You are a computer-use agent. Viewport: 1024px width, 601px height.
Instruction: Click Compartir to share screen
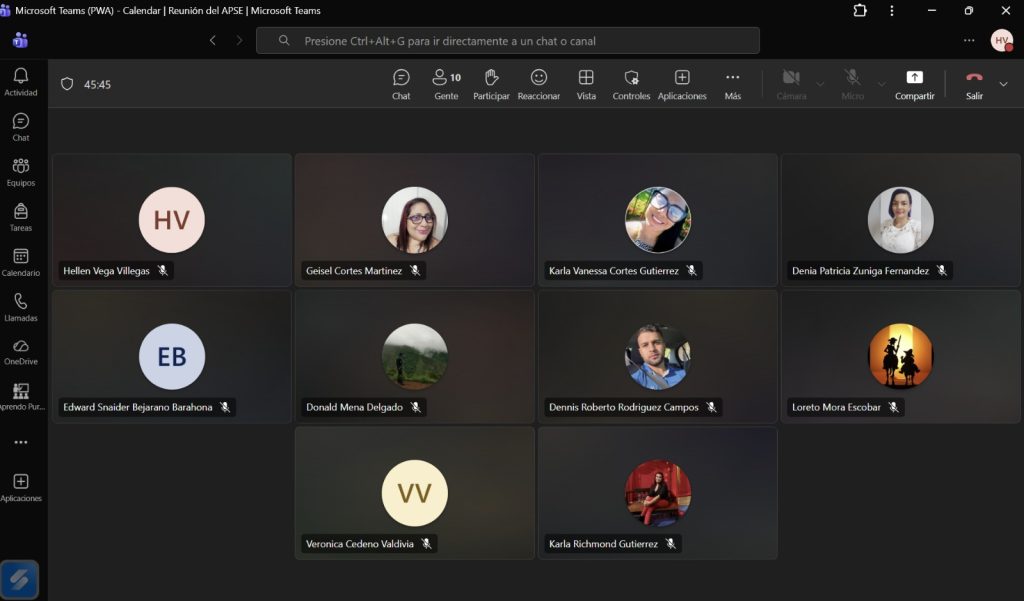pos(914,84)
